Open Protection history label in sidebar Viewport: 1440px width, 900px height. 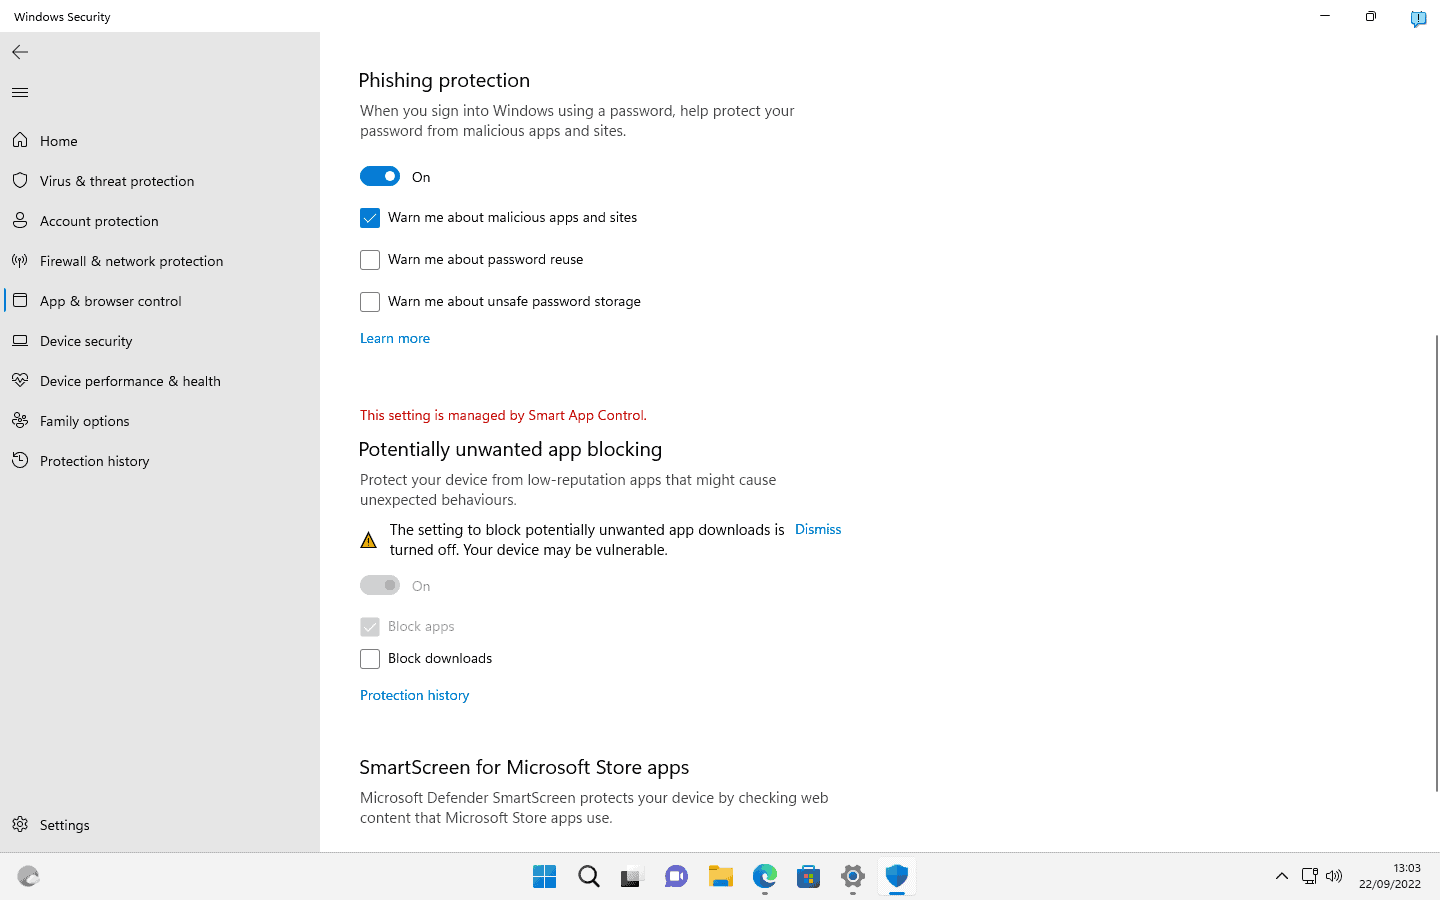click(95, 461)
